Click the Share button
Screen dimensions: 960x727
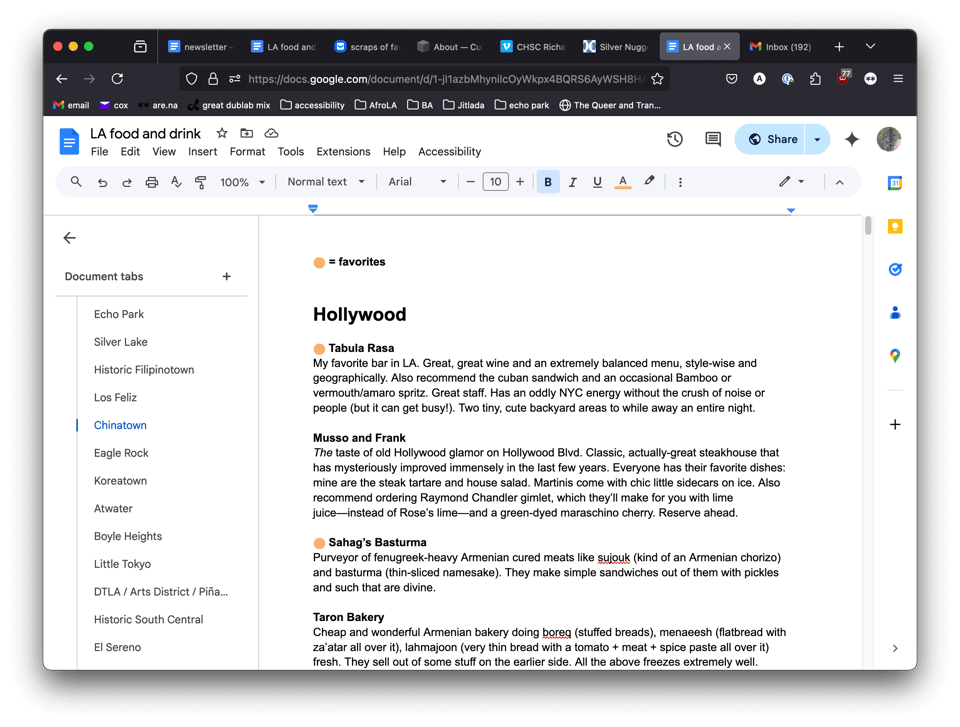click(770, 140)
